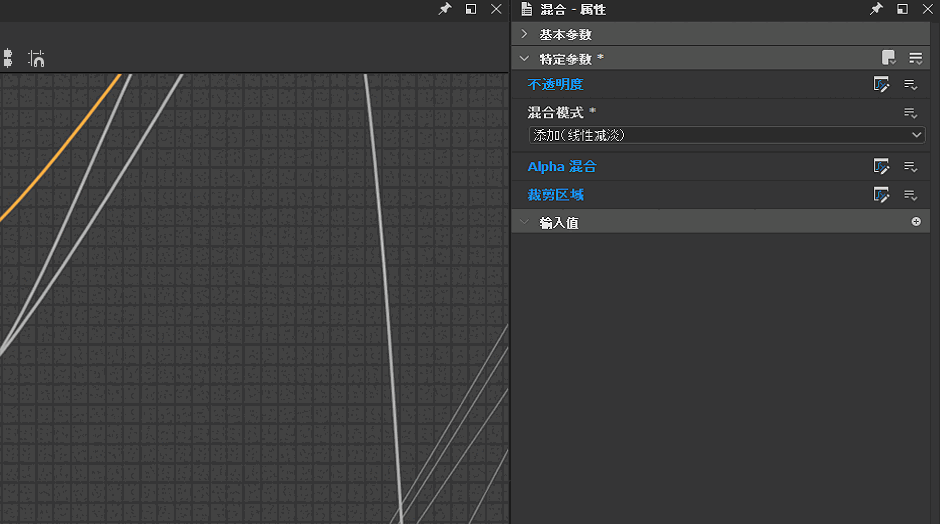Open the options menu for Alpha 混合 row
The width and height of the screenshot is (944, 524).
[911, 167]
